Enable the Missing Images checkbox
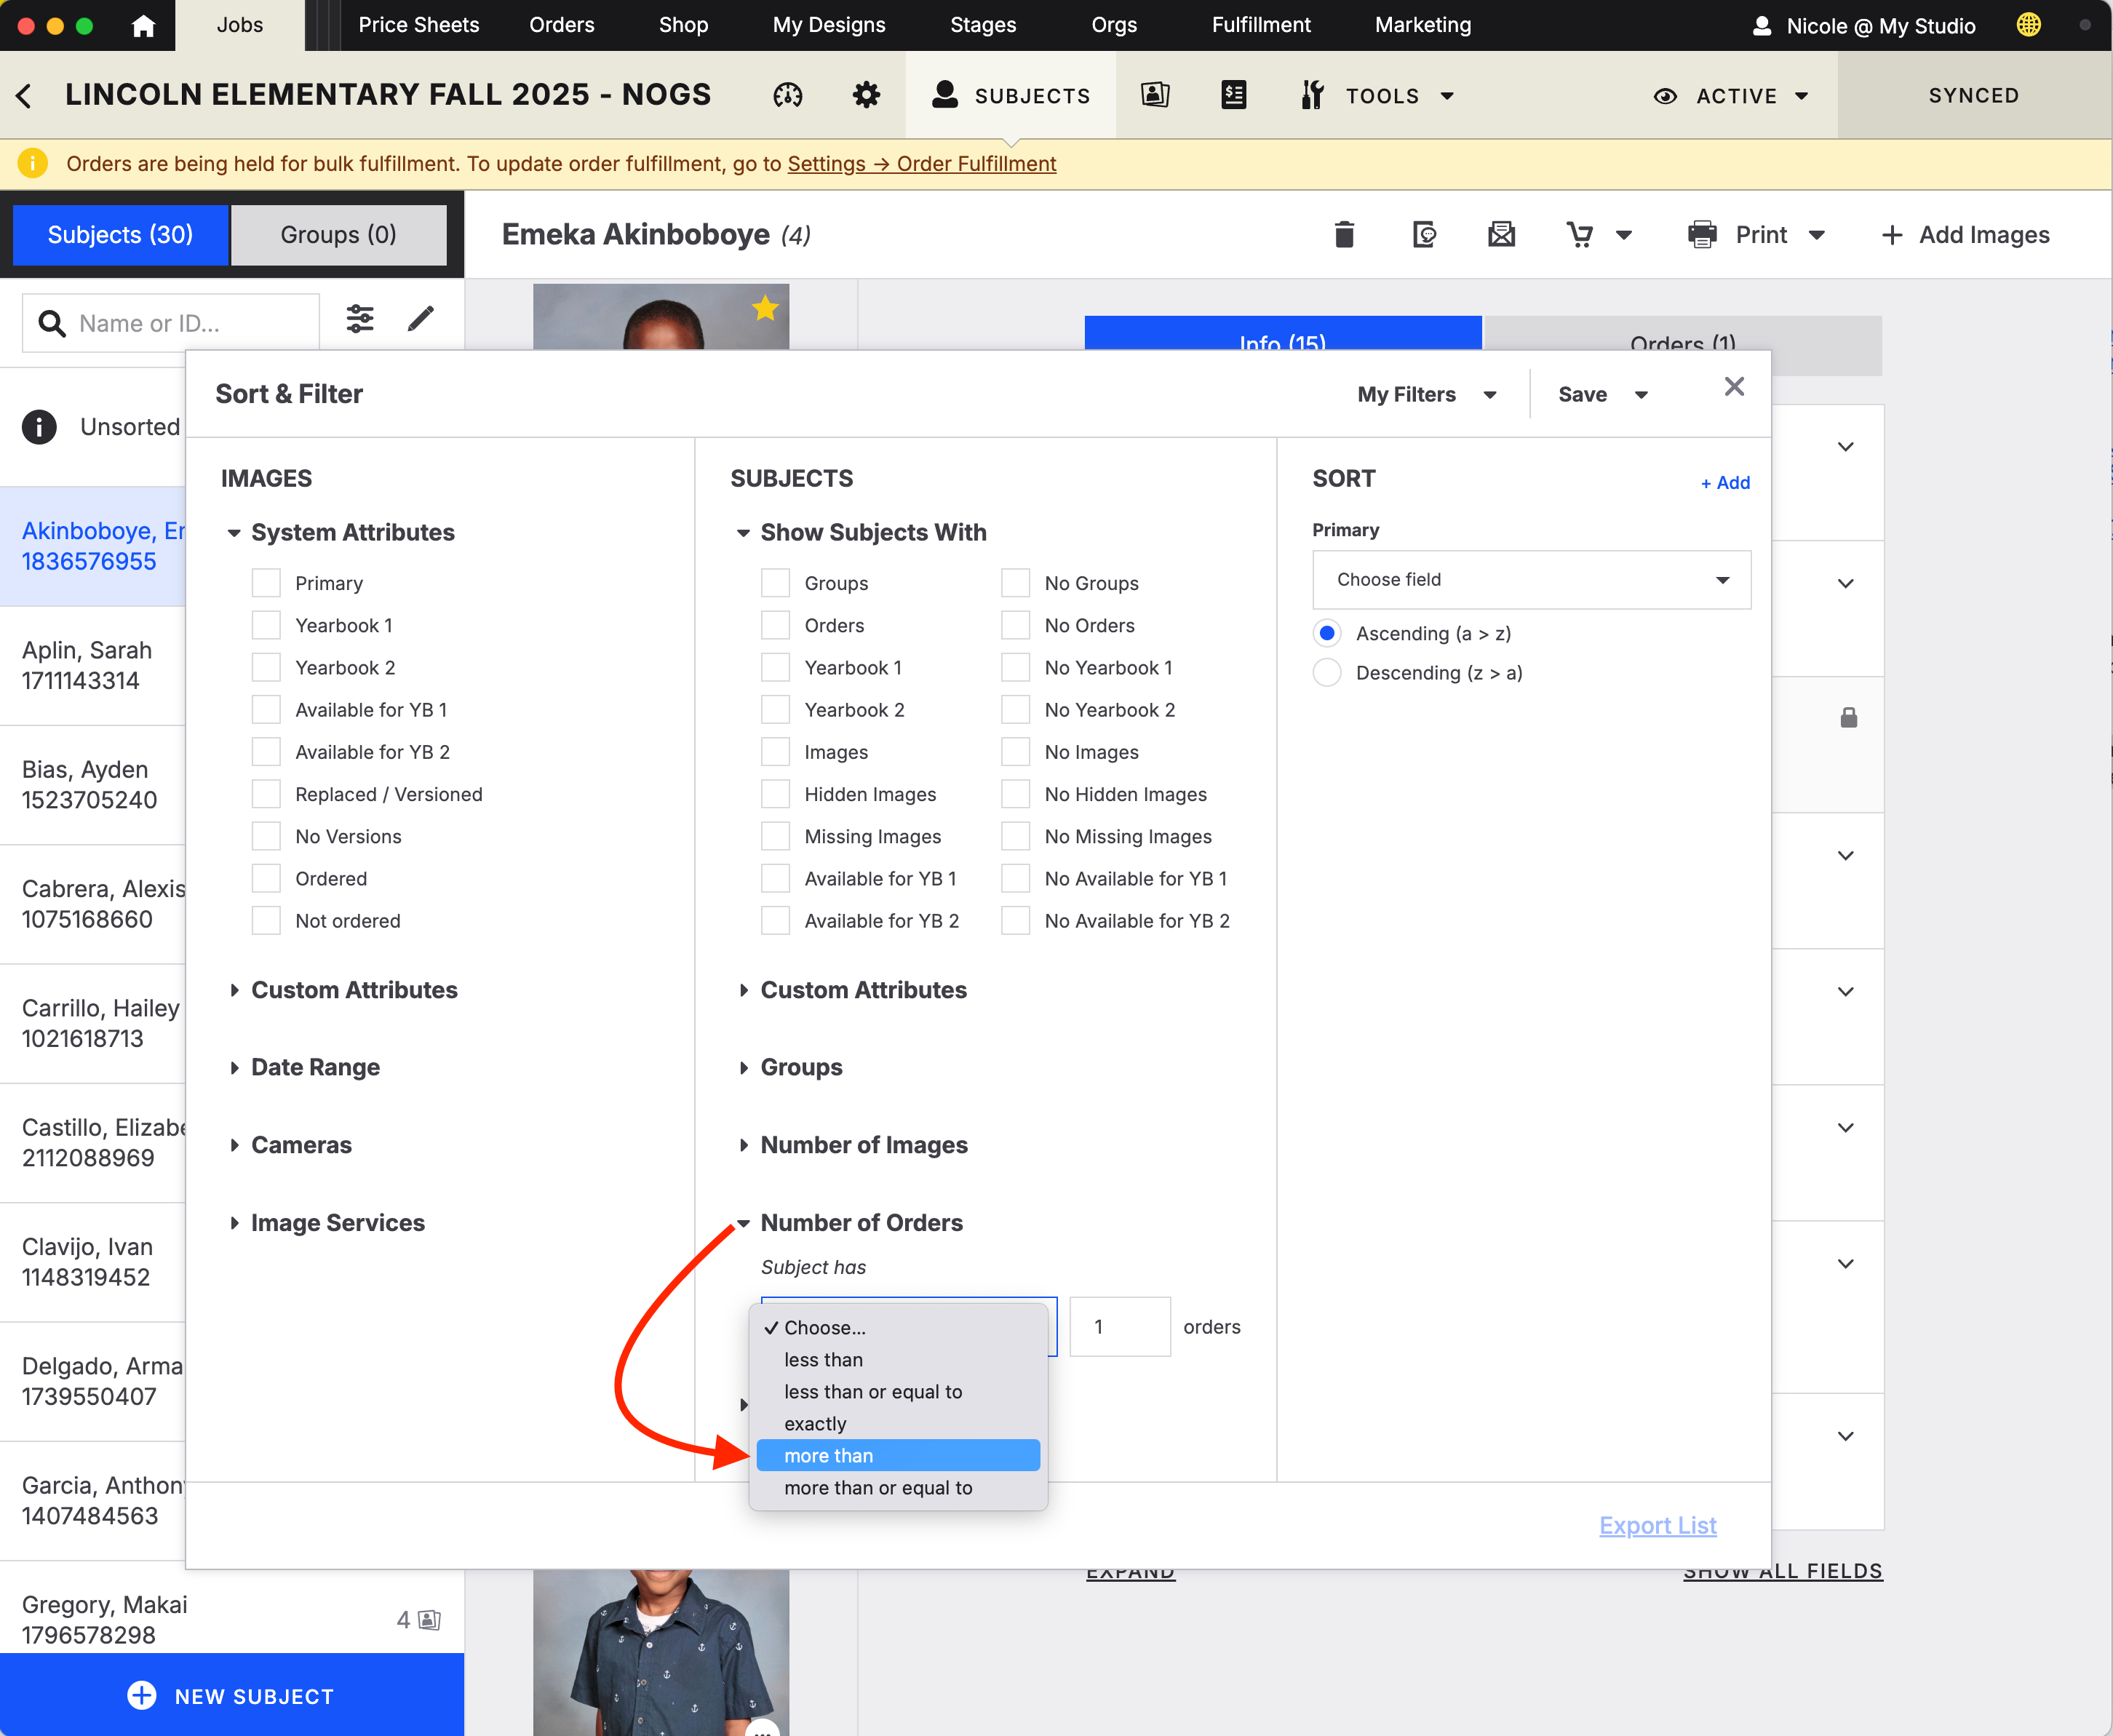Viewport: 2113px width, 1736px height. click(775, 836)
